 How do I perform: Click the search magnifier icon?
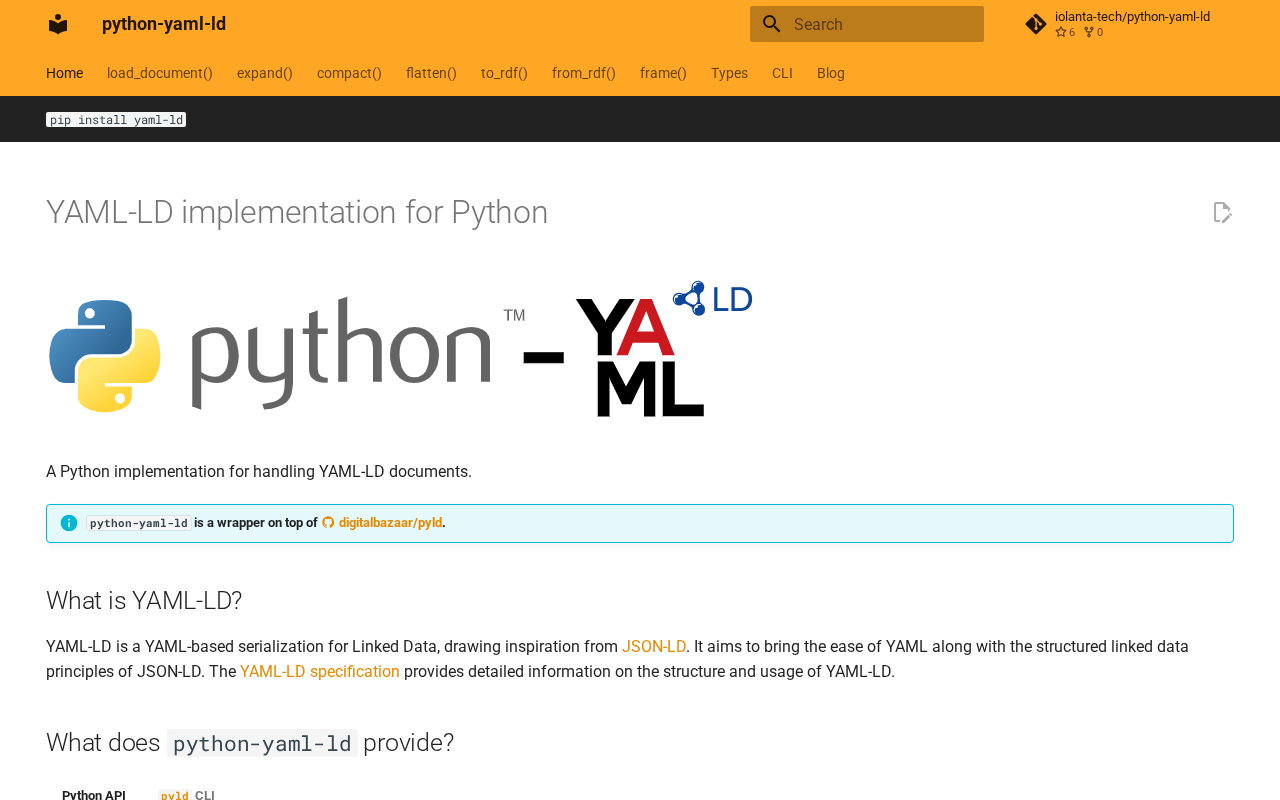771,24
